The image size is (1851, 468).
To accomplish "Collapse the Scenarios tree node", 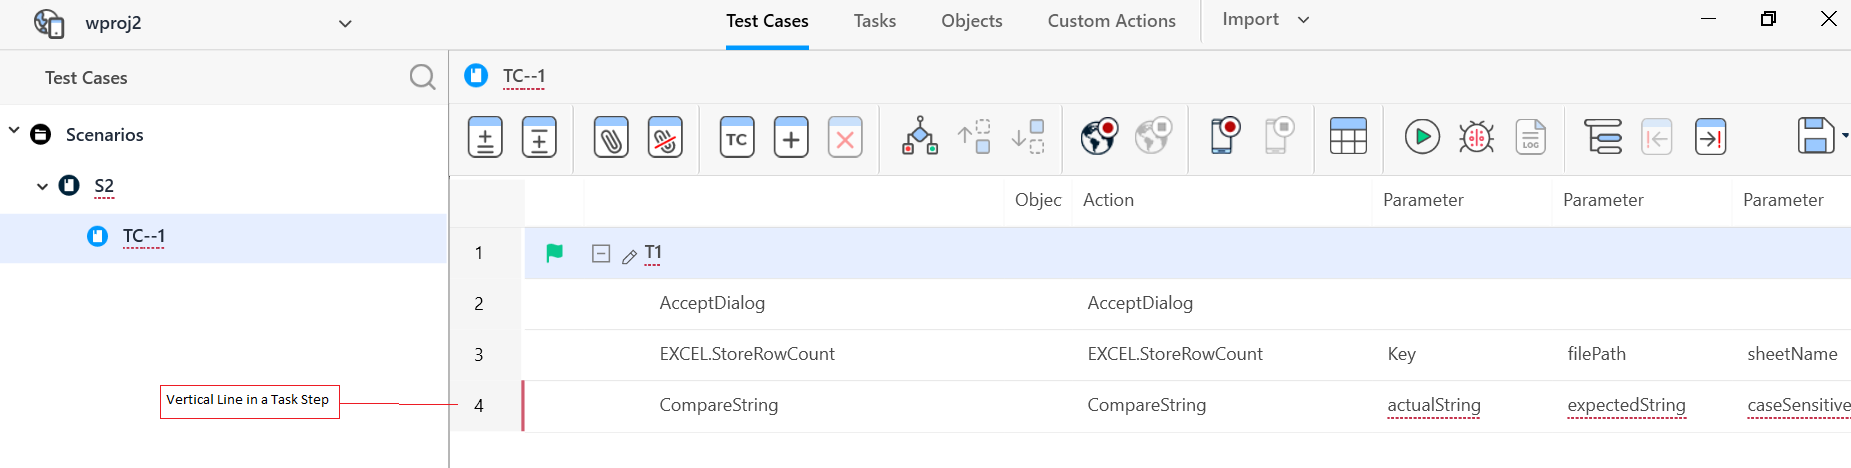I will 14,131.
